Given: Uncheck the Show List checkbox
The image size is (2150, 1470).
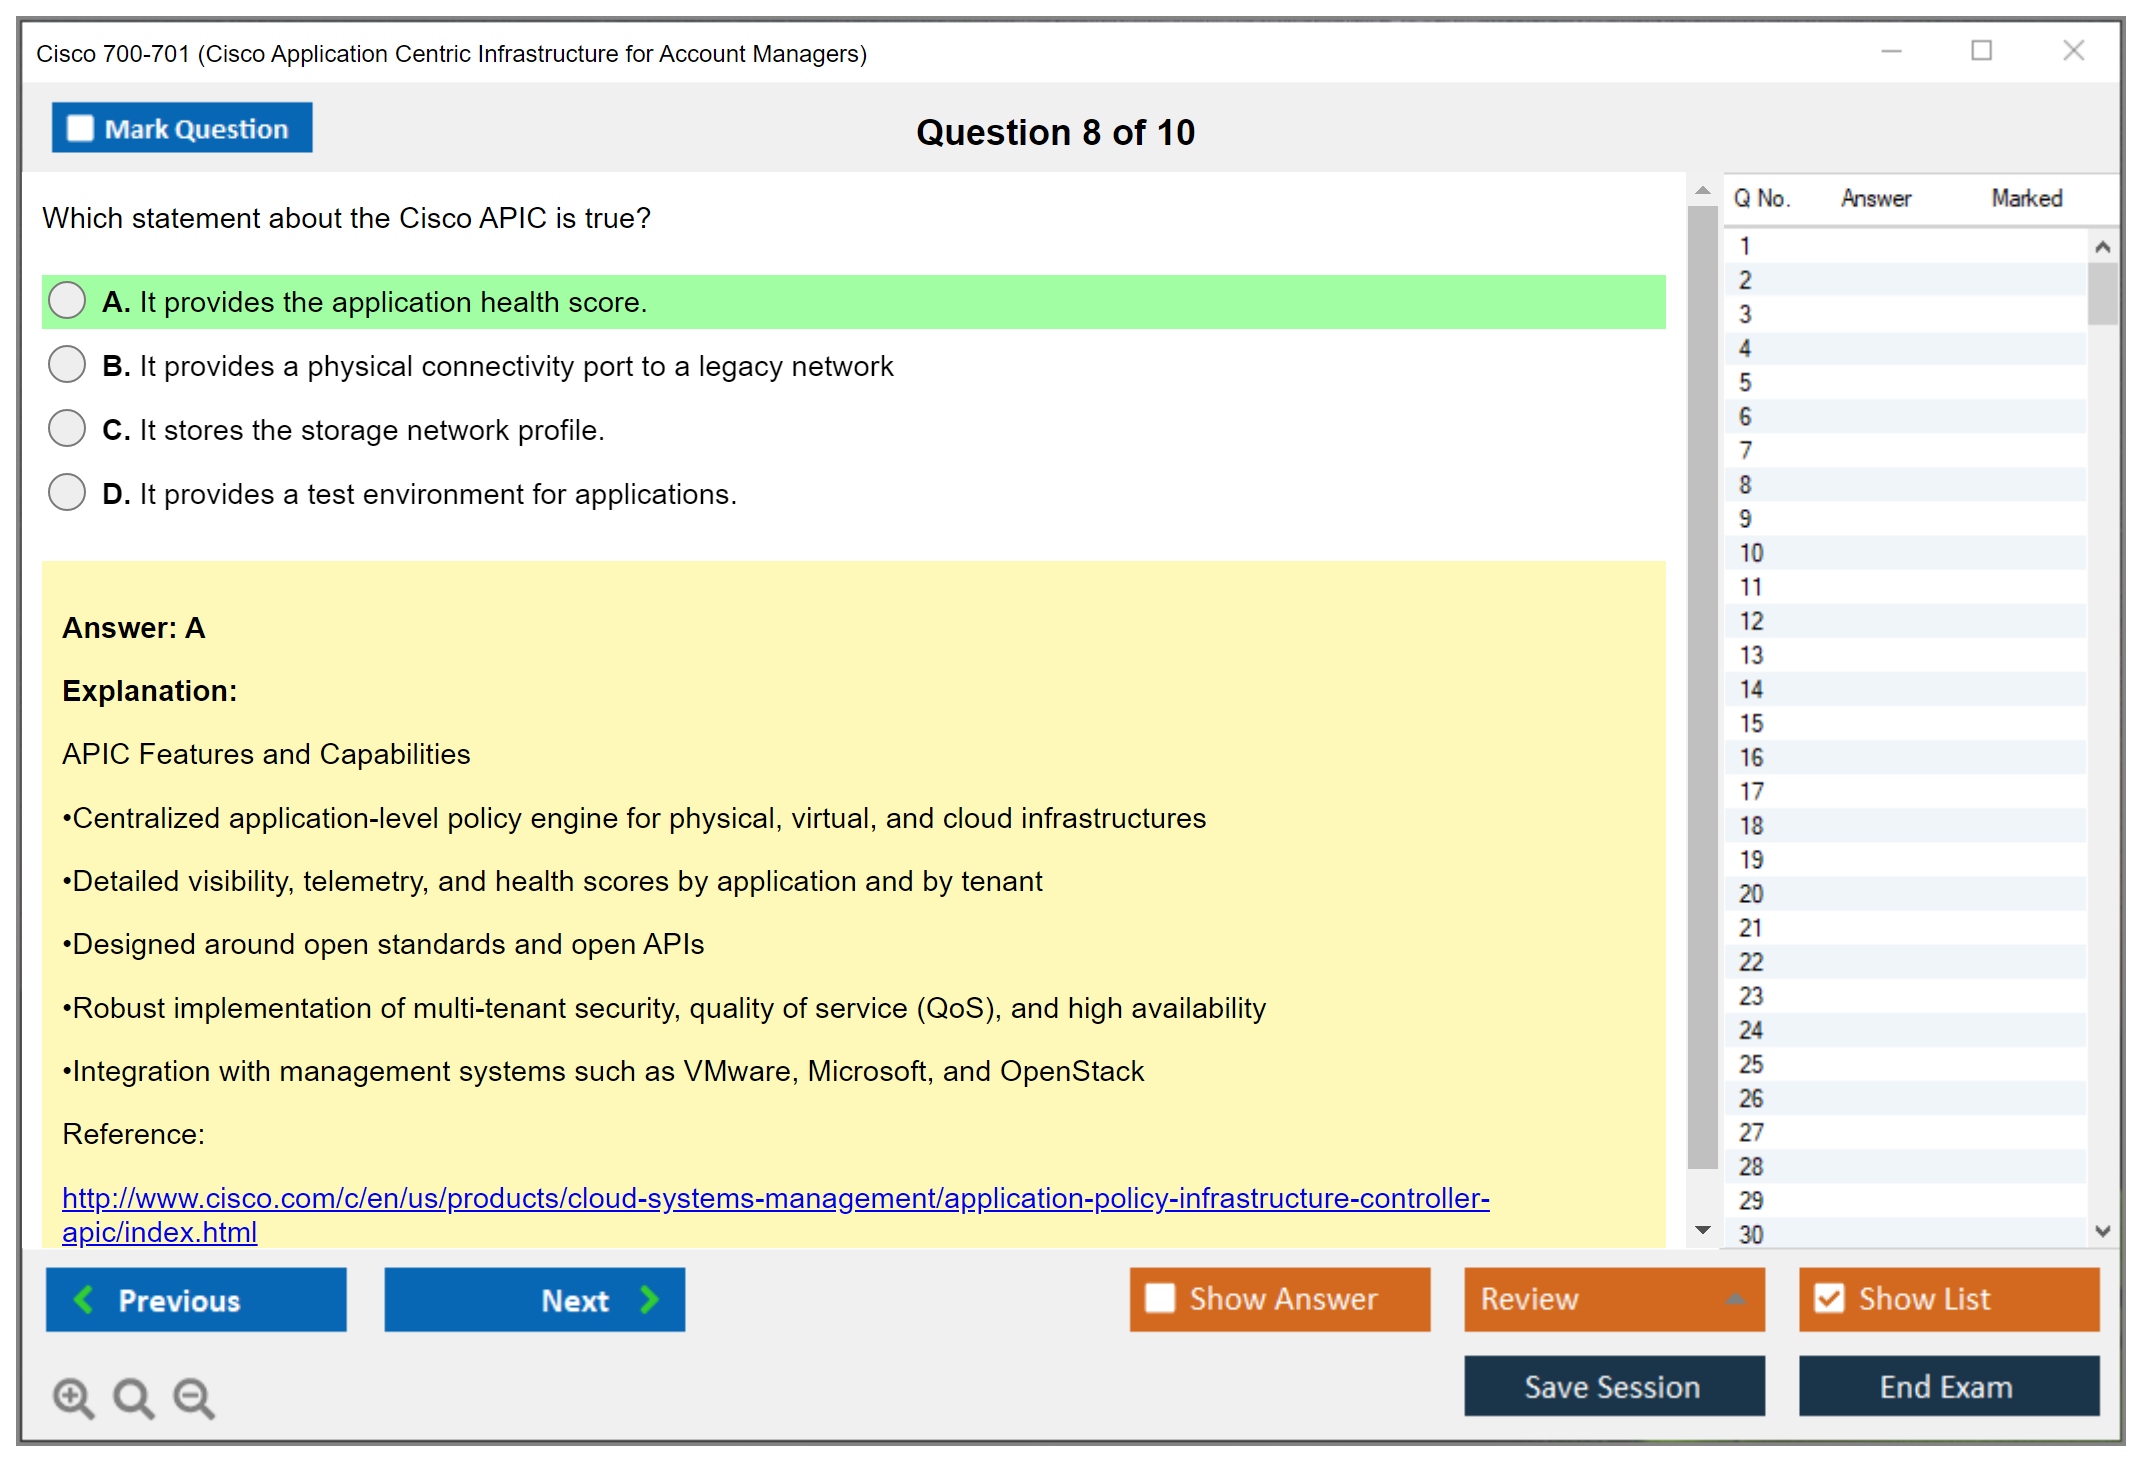Looking at the screenshot, I should click(x=1829, y=1298).
